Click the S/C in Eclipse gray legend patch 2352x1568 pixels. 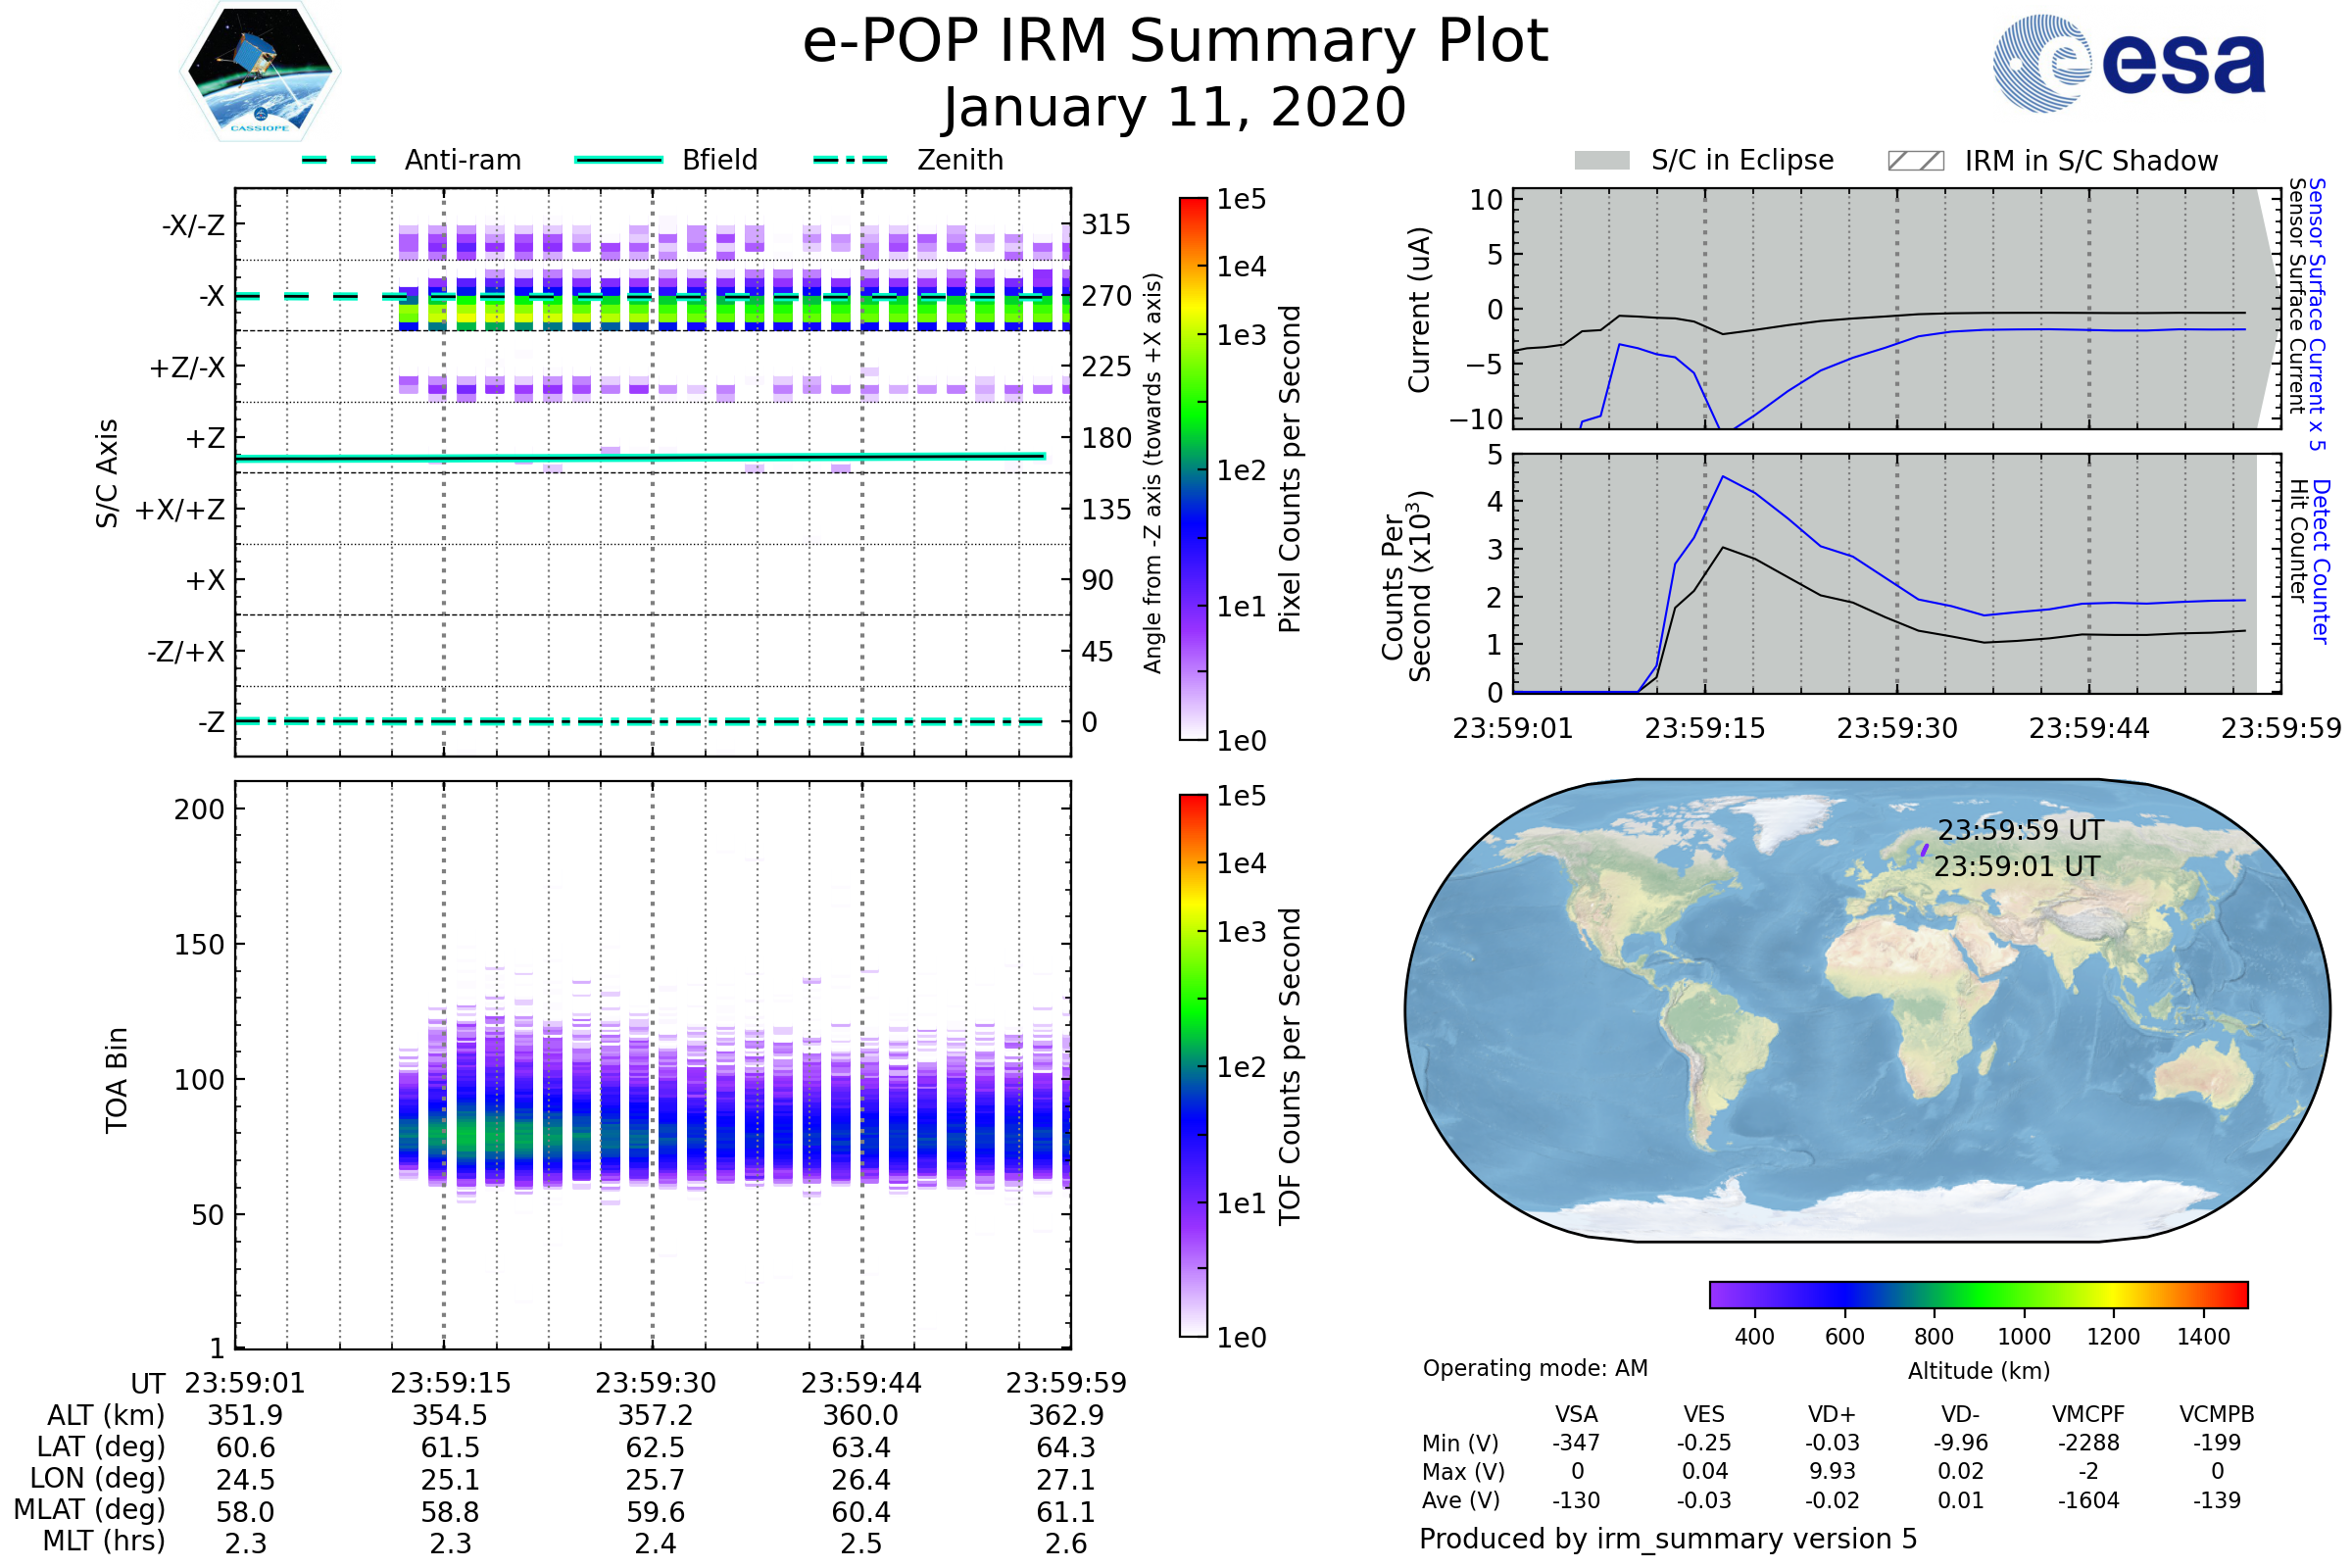[1602, 161]
